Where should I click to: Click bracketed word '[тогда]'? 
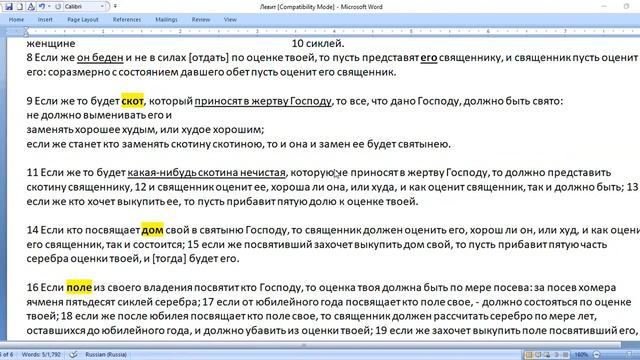[x=169, y=259]
